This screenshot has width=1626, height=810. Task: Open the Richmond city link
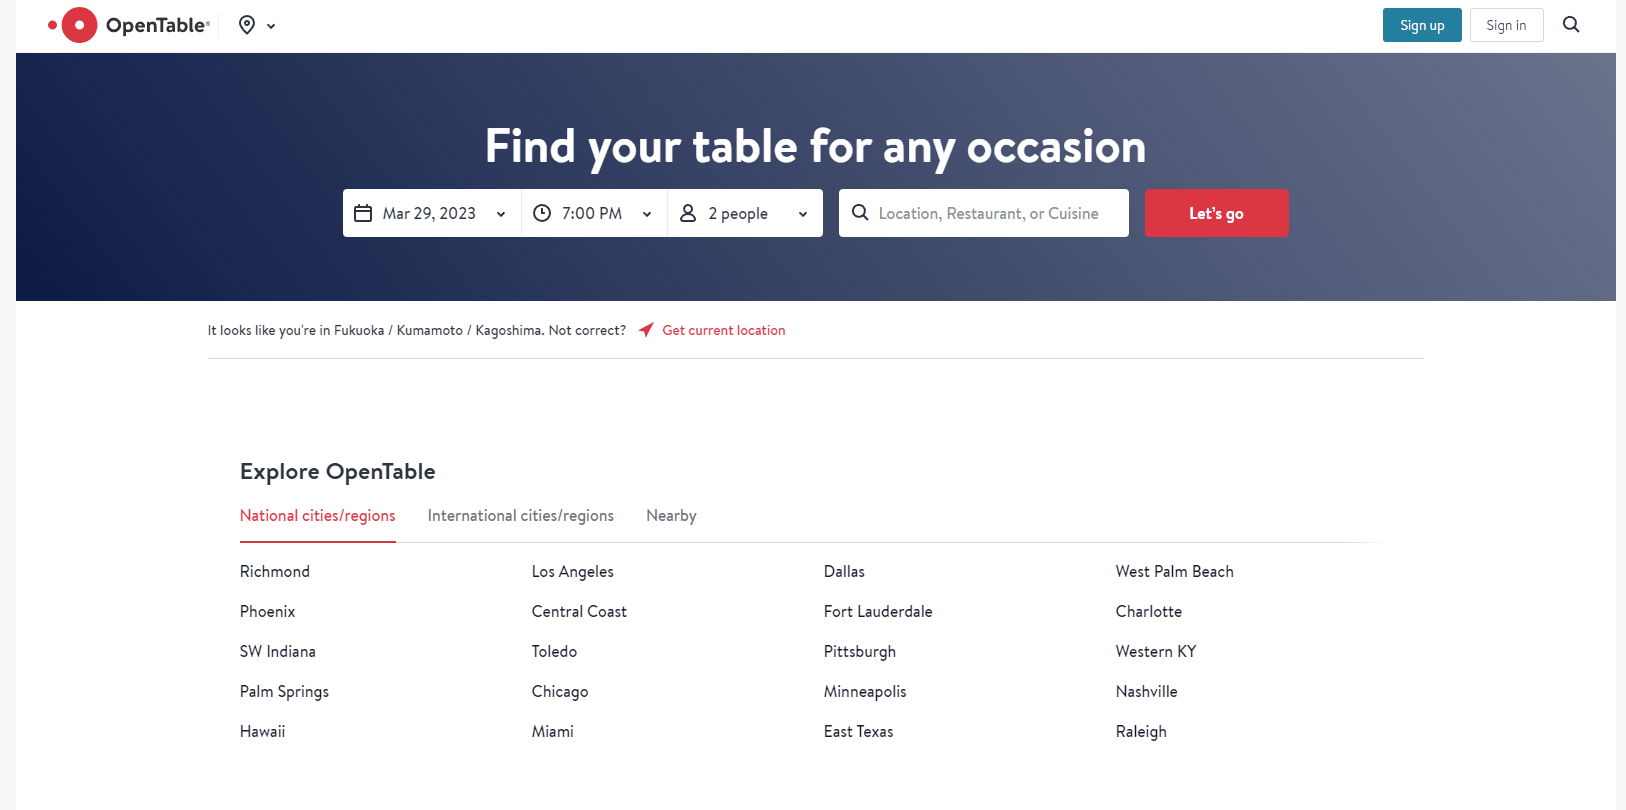pos(275,571)
